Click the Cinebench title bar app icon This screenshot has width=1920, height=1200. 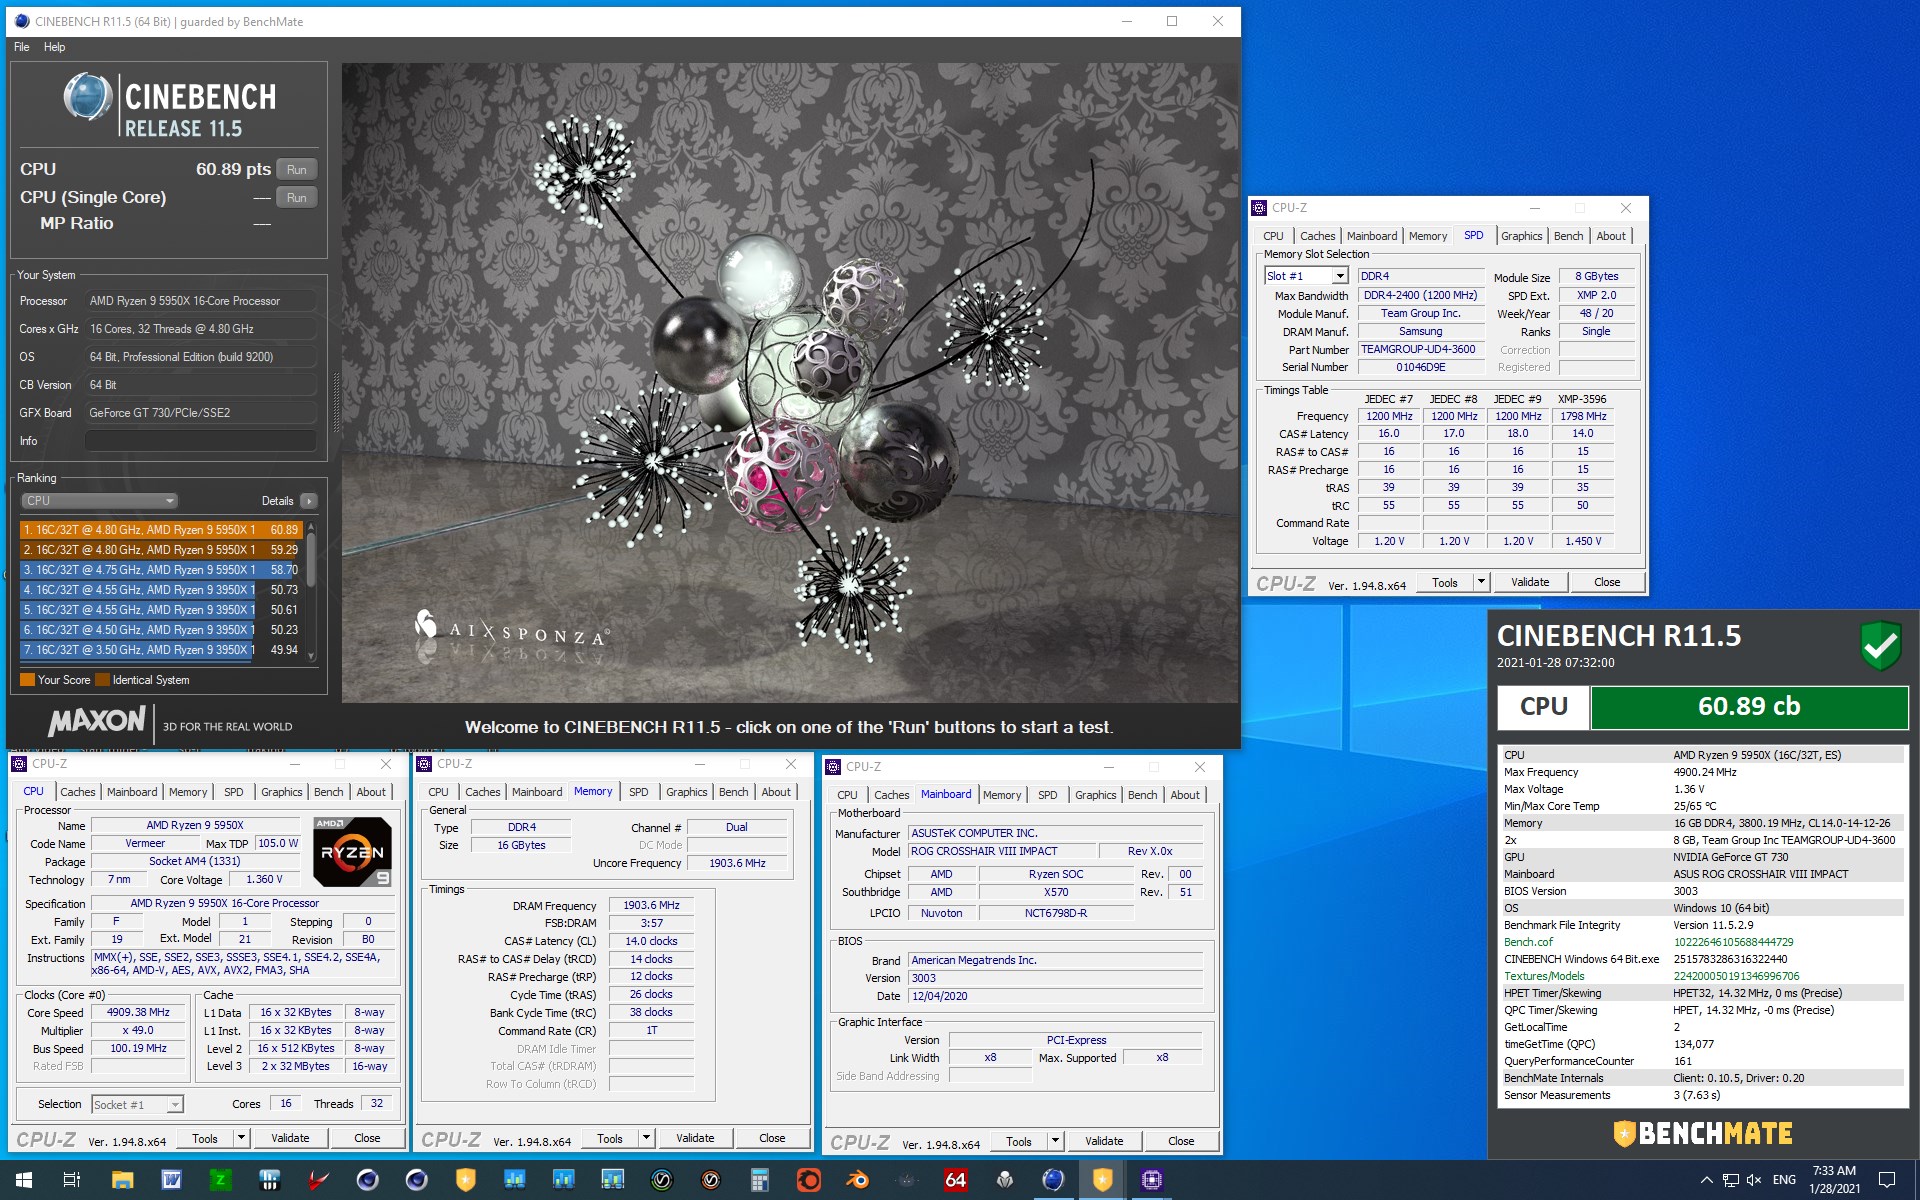(x=23, y=21)
